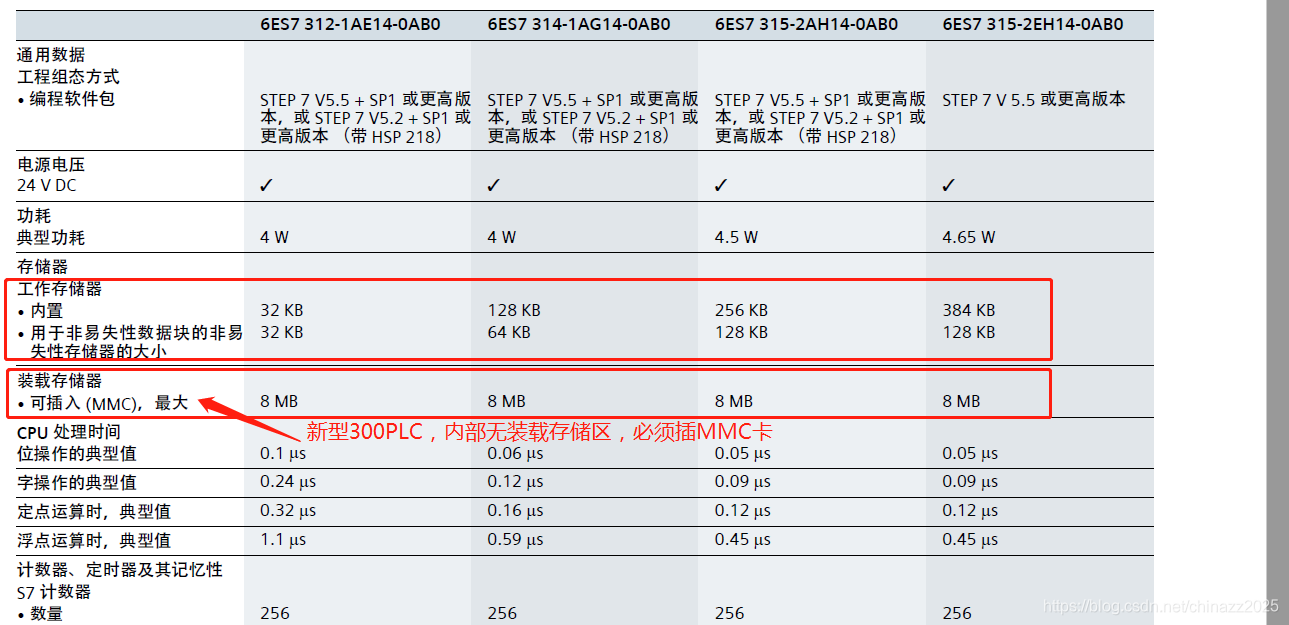Screen dimensions: 1289x625
Task: Click 0.05 µs bit value under 315-2EH14
Action: 970,454
